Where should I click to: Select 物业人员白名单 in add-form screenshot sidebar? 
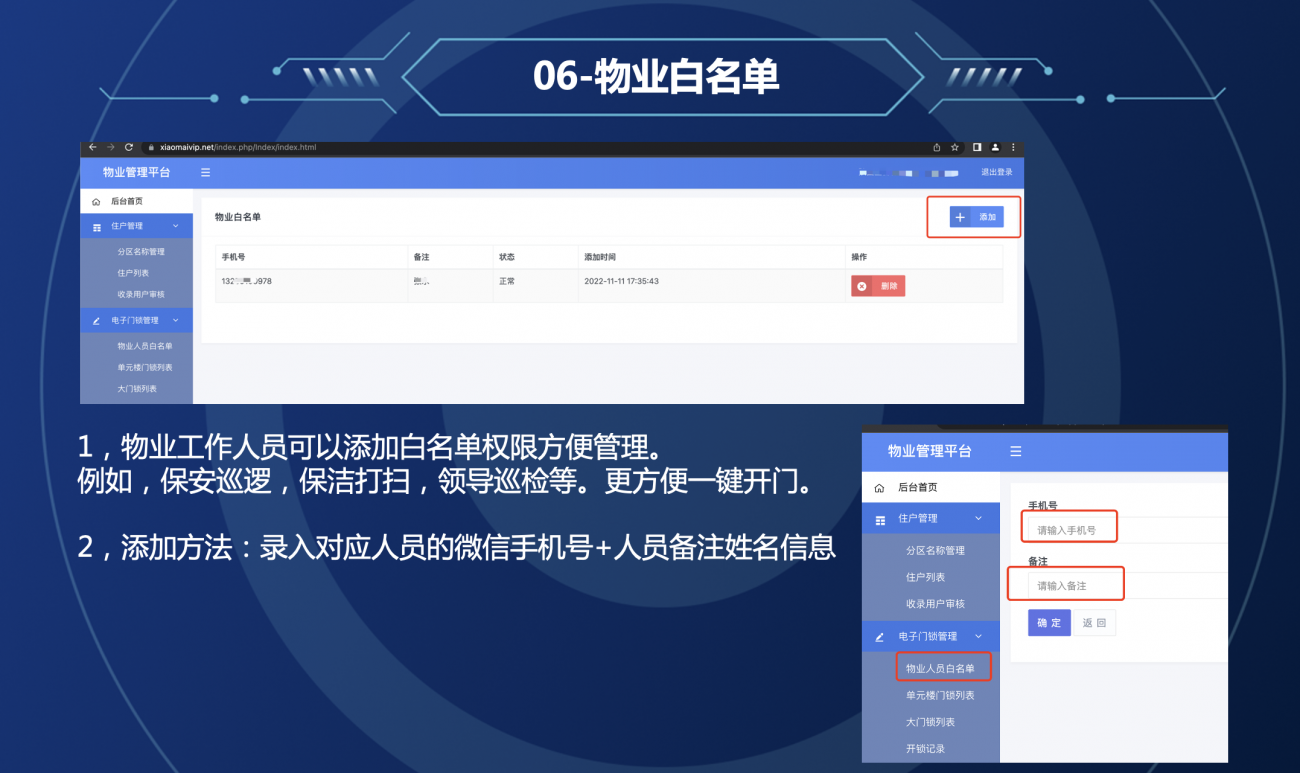[x=940, y=668]
